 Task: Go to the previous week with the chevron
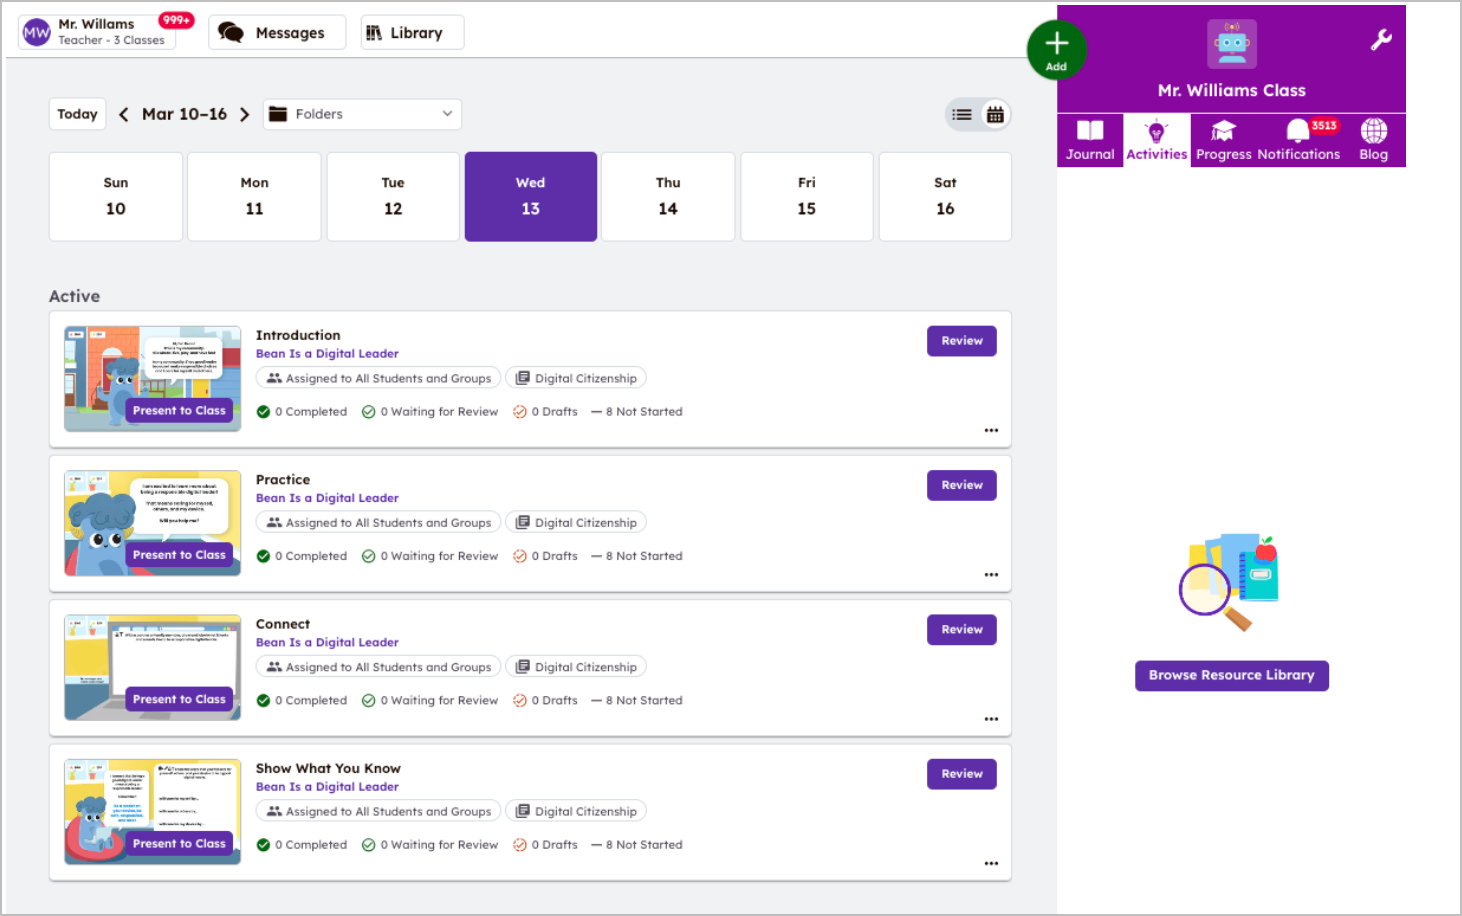(x=123, y=114)
